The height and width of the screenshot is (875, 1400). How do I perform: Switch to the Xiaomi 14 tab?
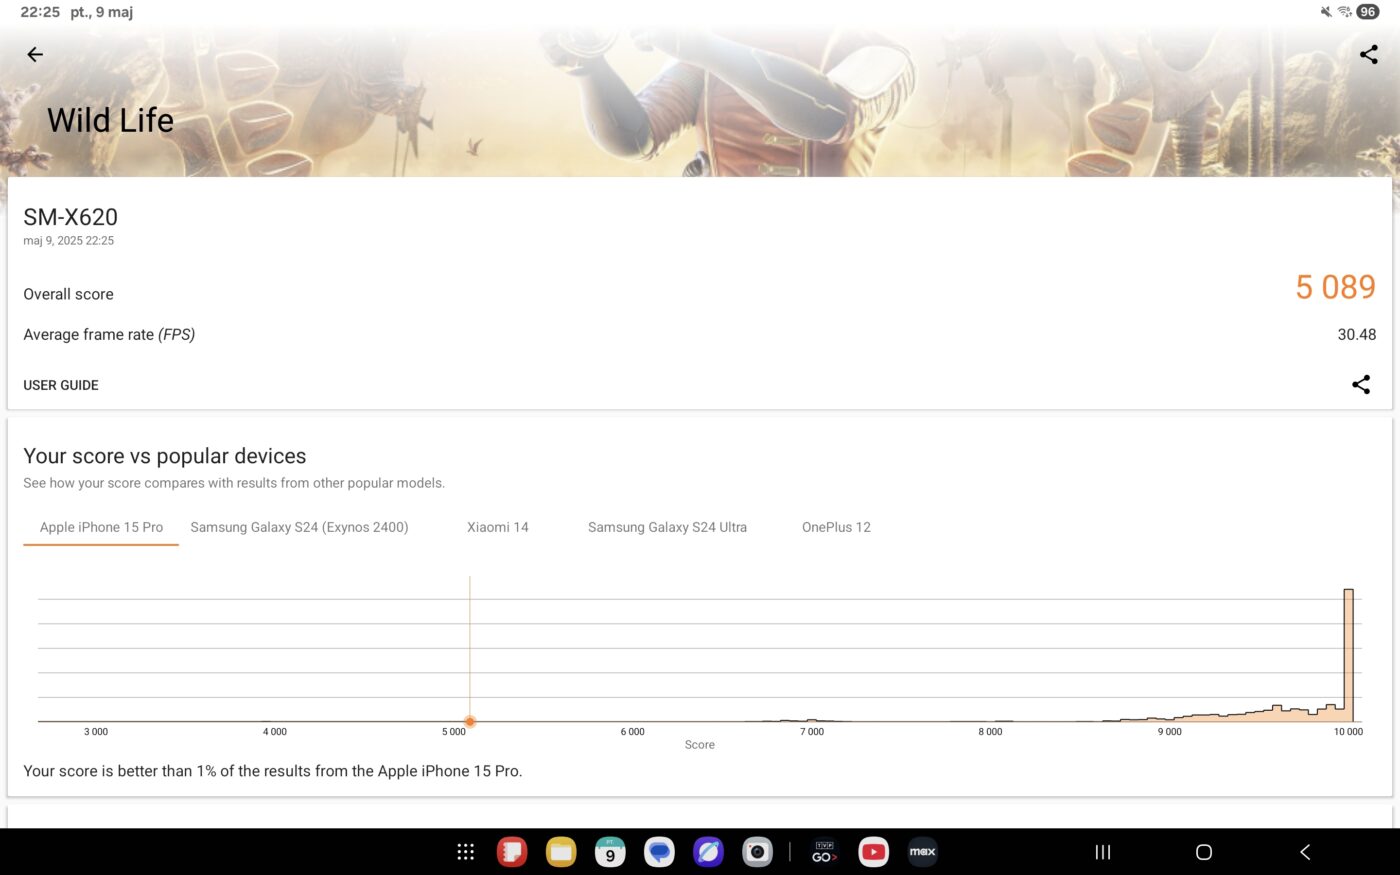pos(498,527)
